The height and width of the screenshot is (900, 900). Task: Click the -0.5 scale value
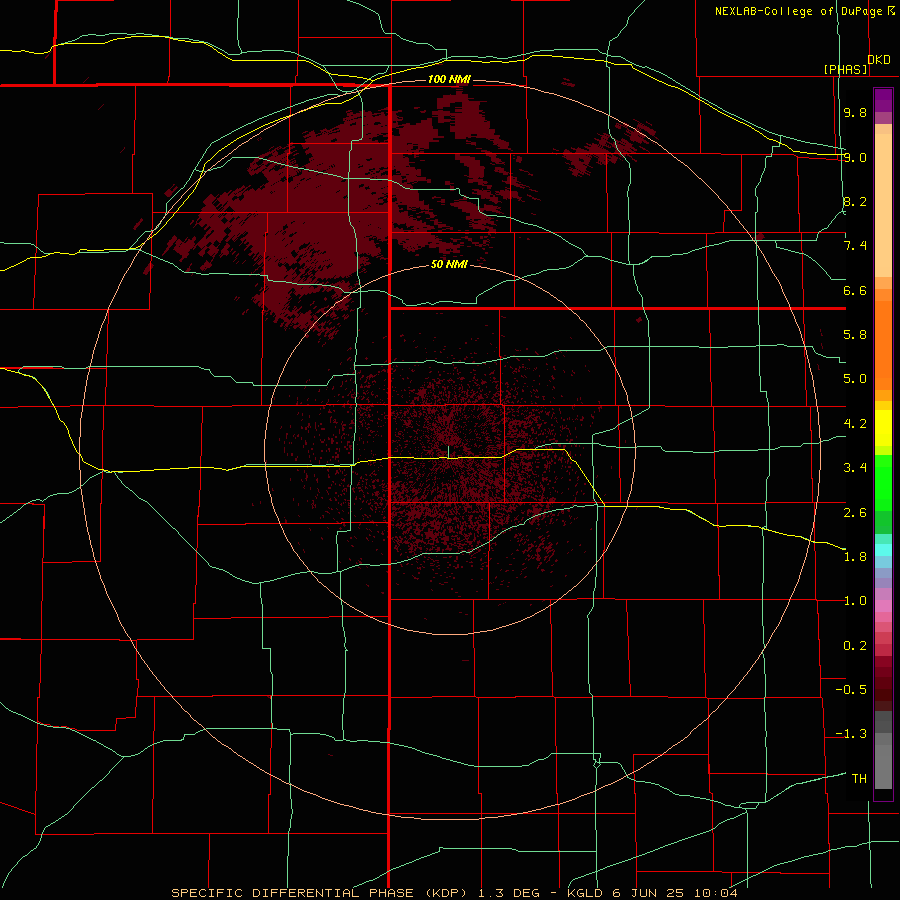851,690
